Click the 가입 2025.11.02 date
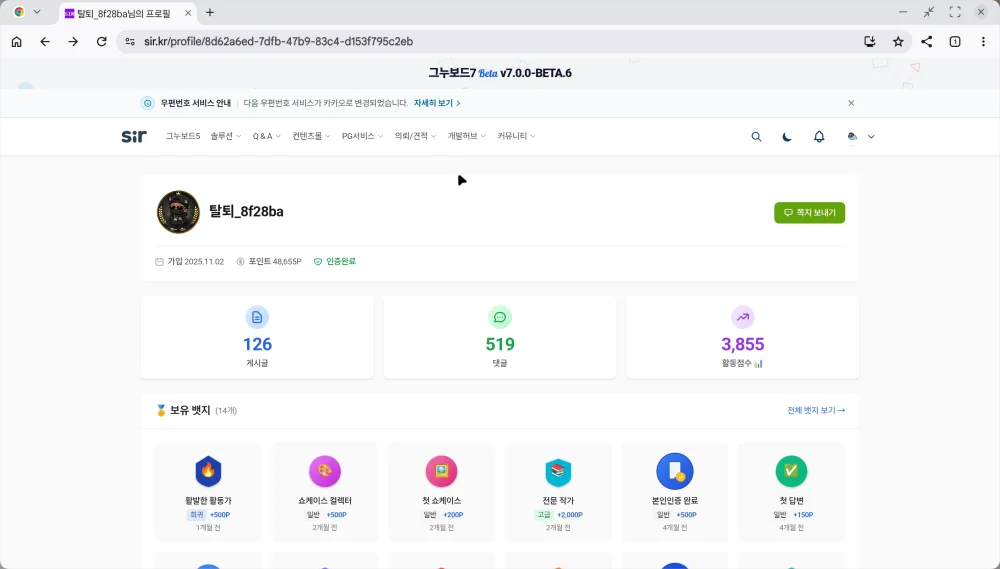This screenshot has width=1000, height=569. [196, 262]
